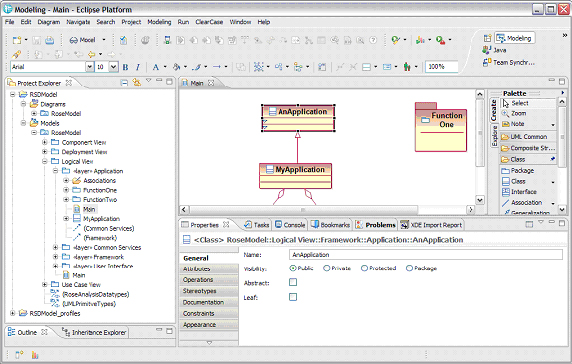572x364 pixels.
Task: Click the Italic formatting icon
Action: click(138, 67)
